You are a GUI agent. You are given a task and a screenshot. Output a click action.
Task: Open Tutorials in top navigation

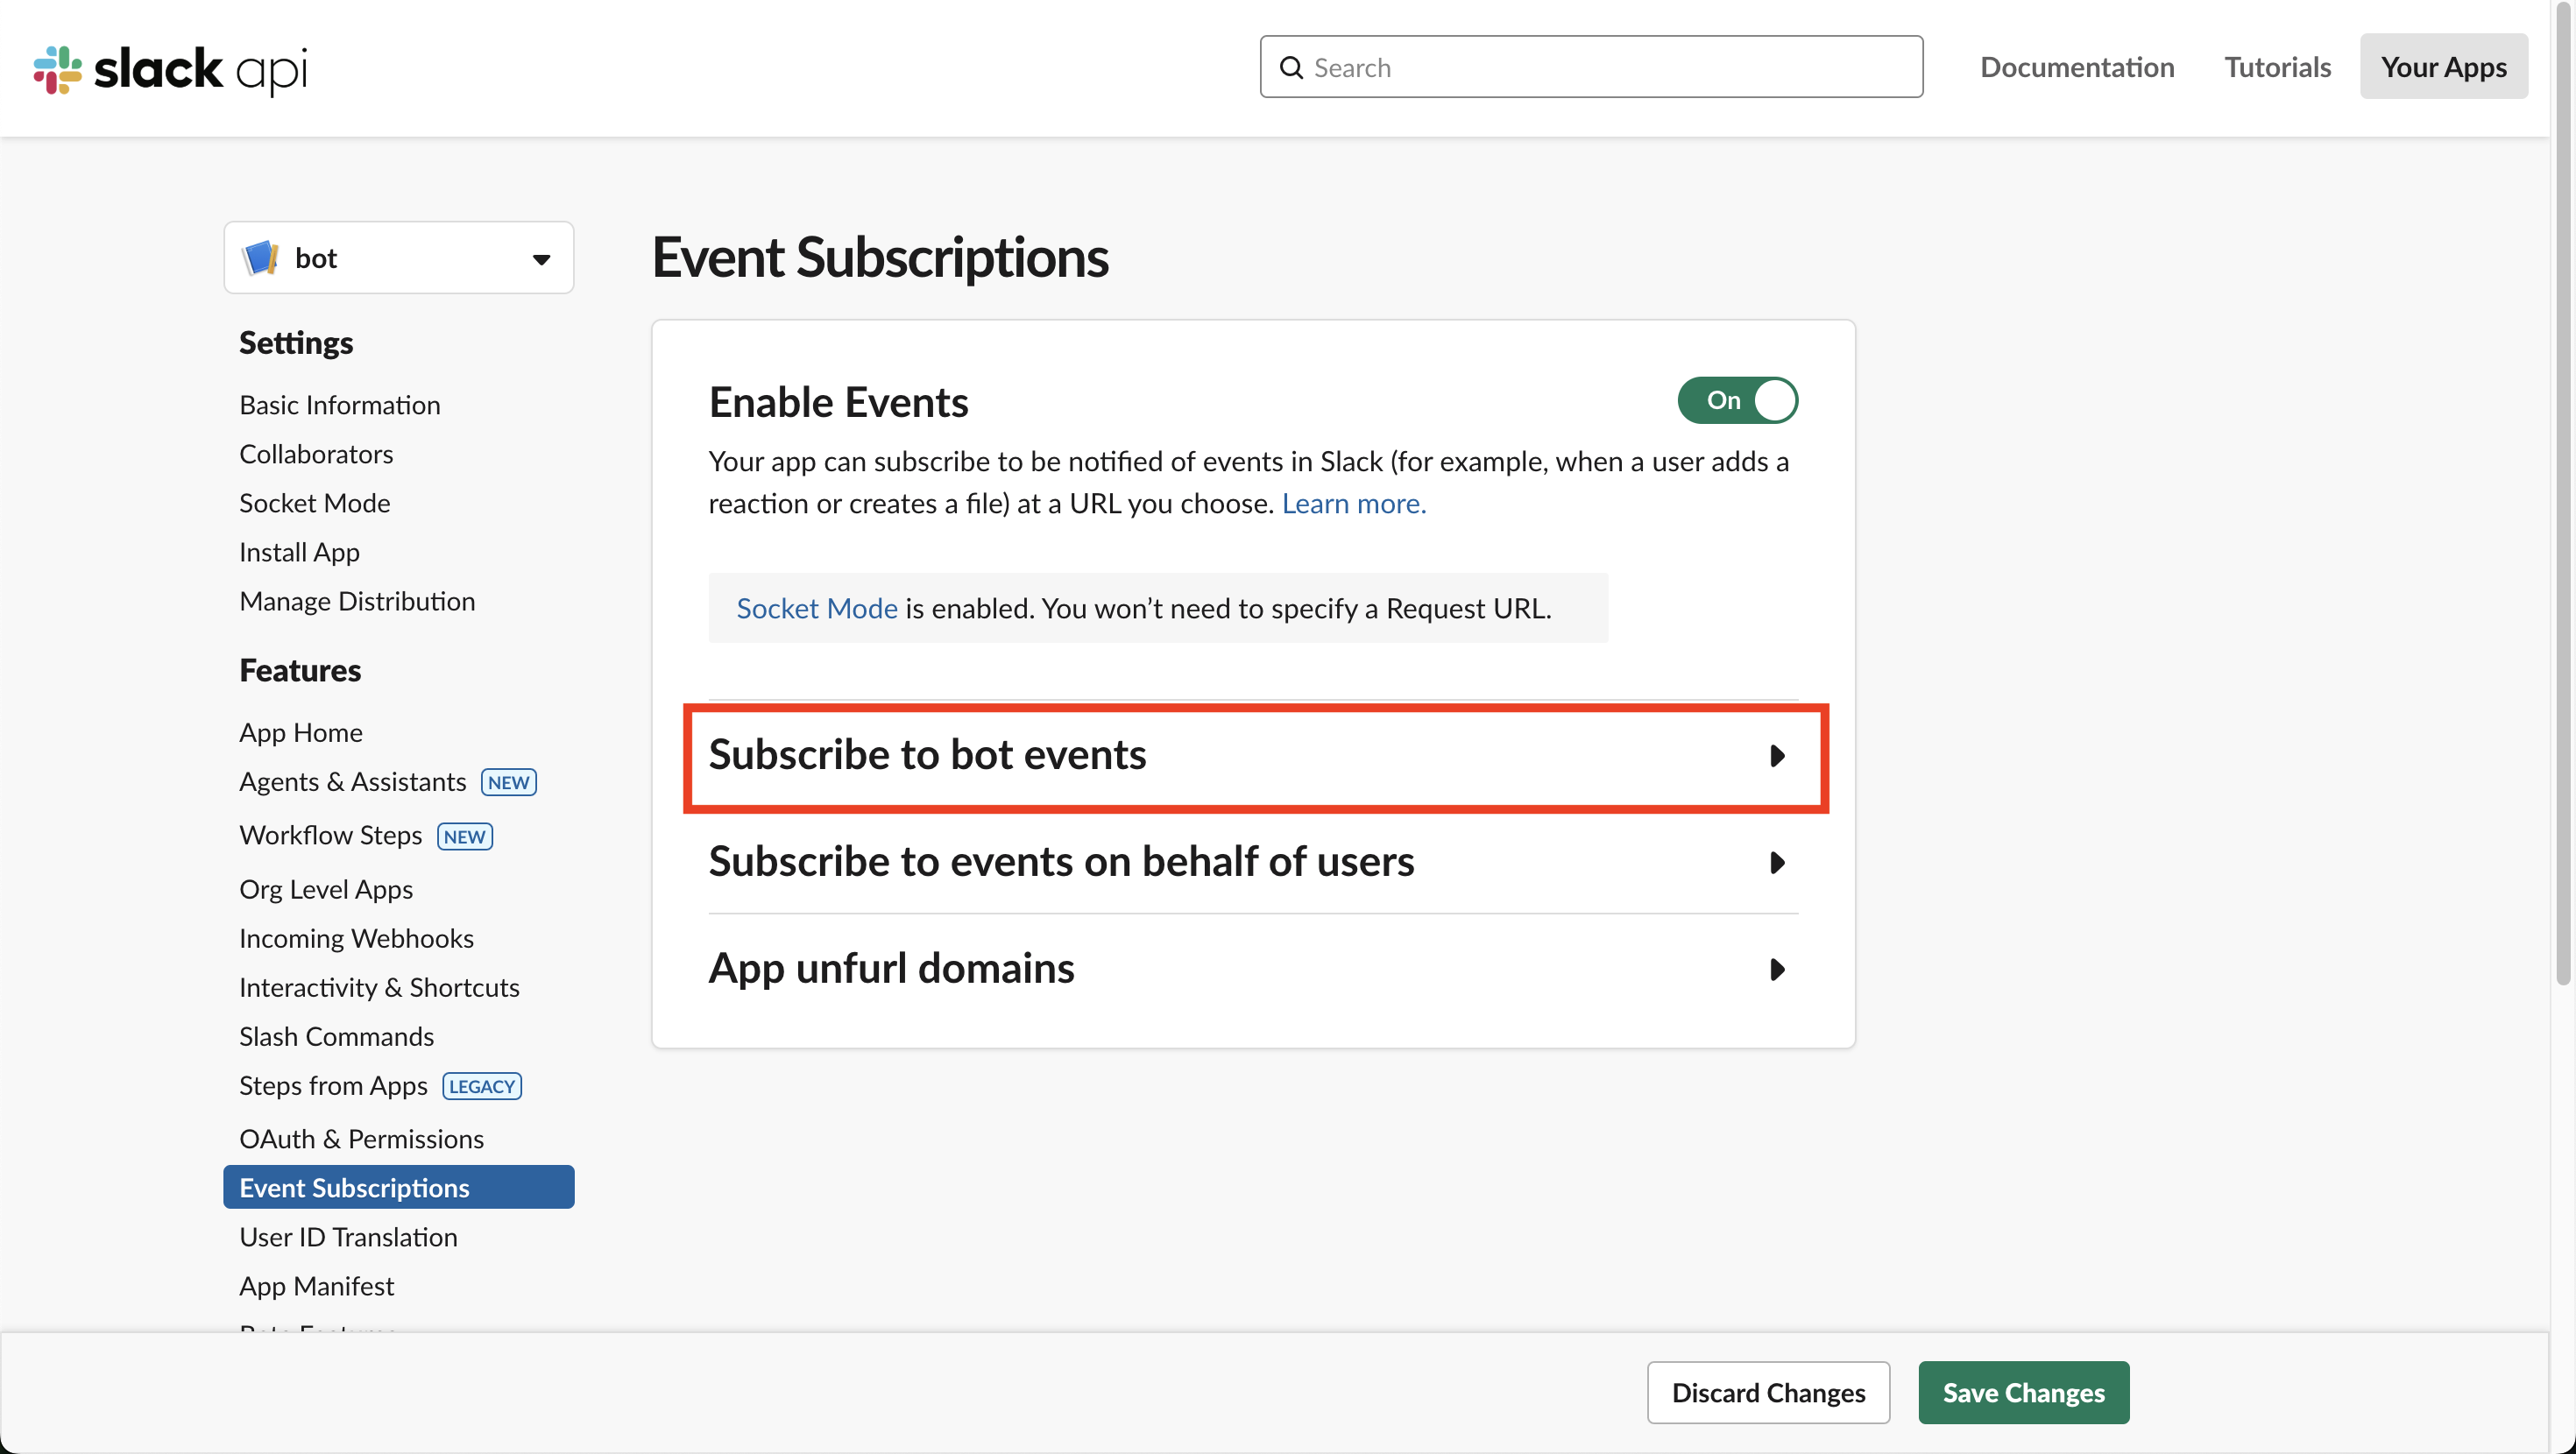click(x=2277, y=67)
